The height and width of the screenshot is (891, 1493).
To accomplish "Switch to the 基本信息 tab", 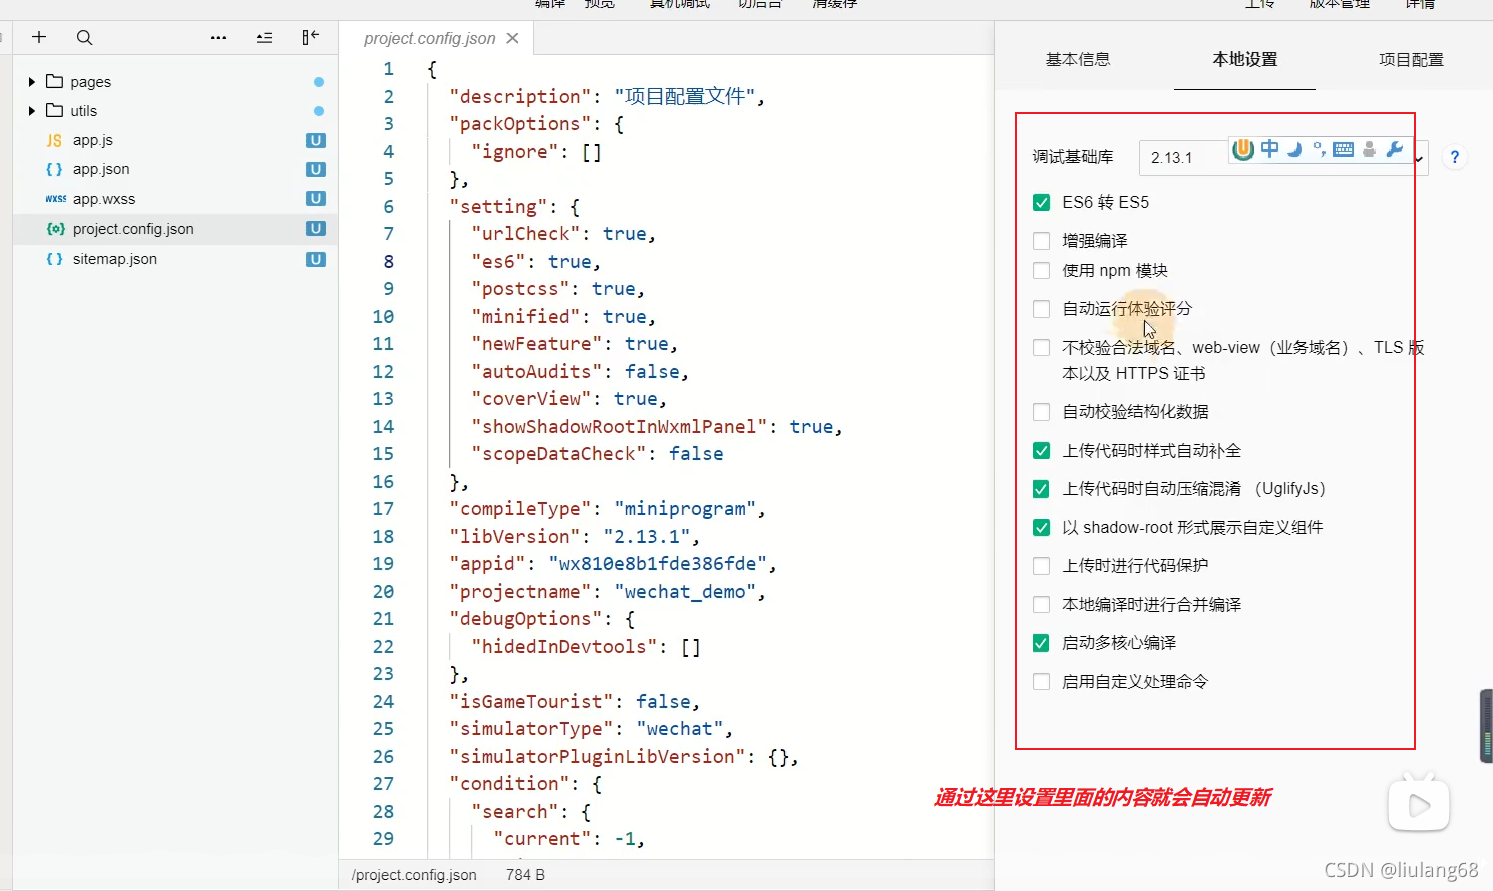I will (1078, 59).
